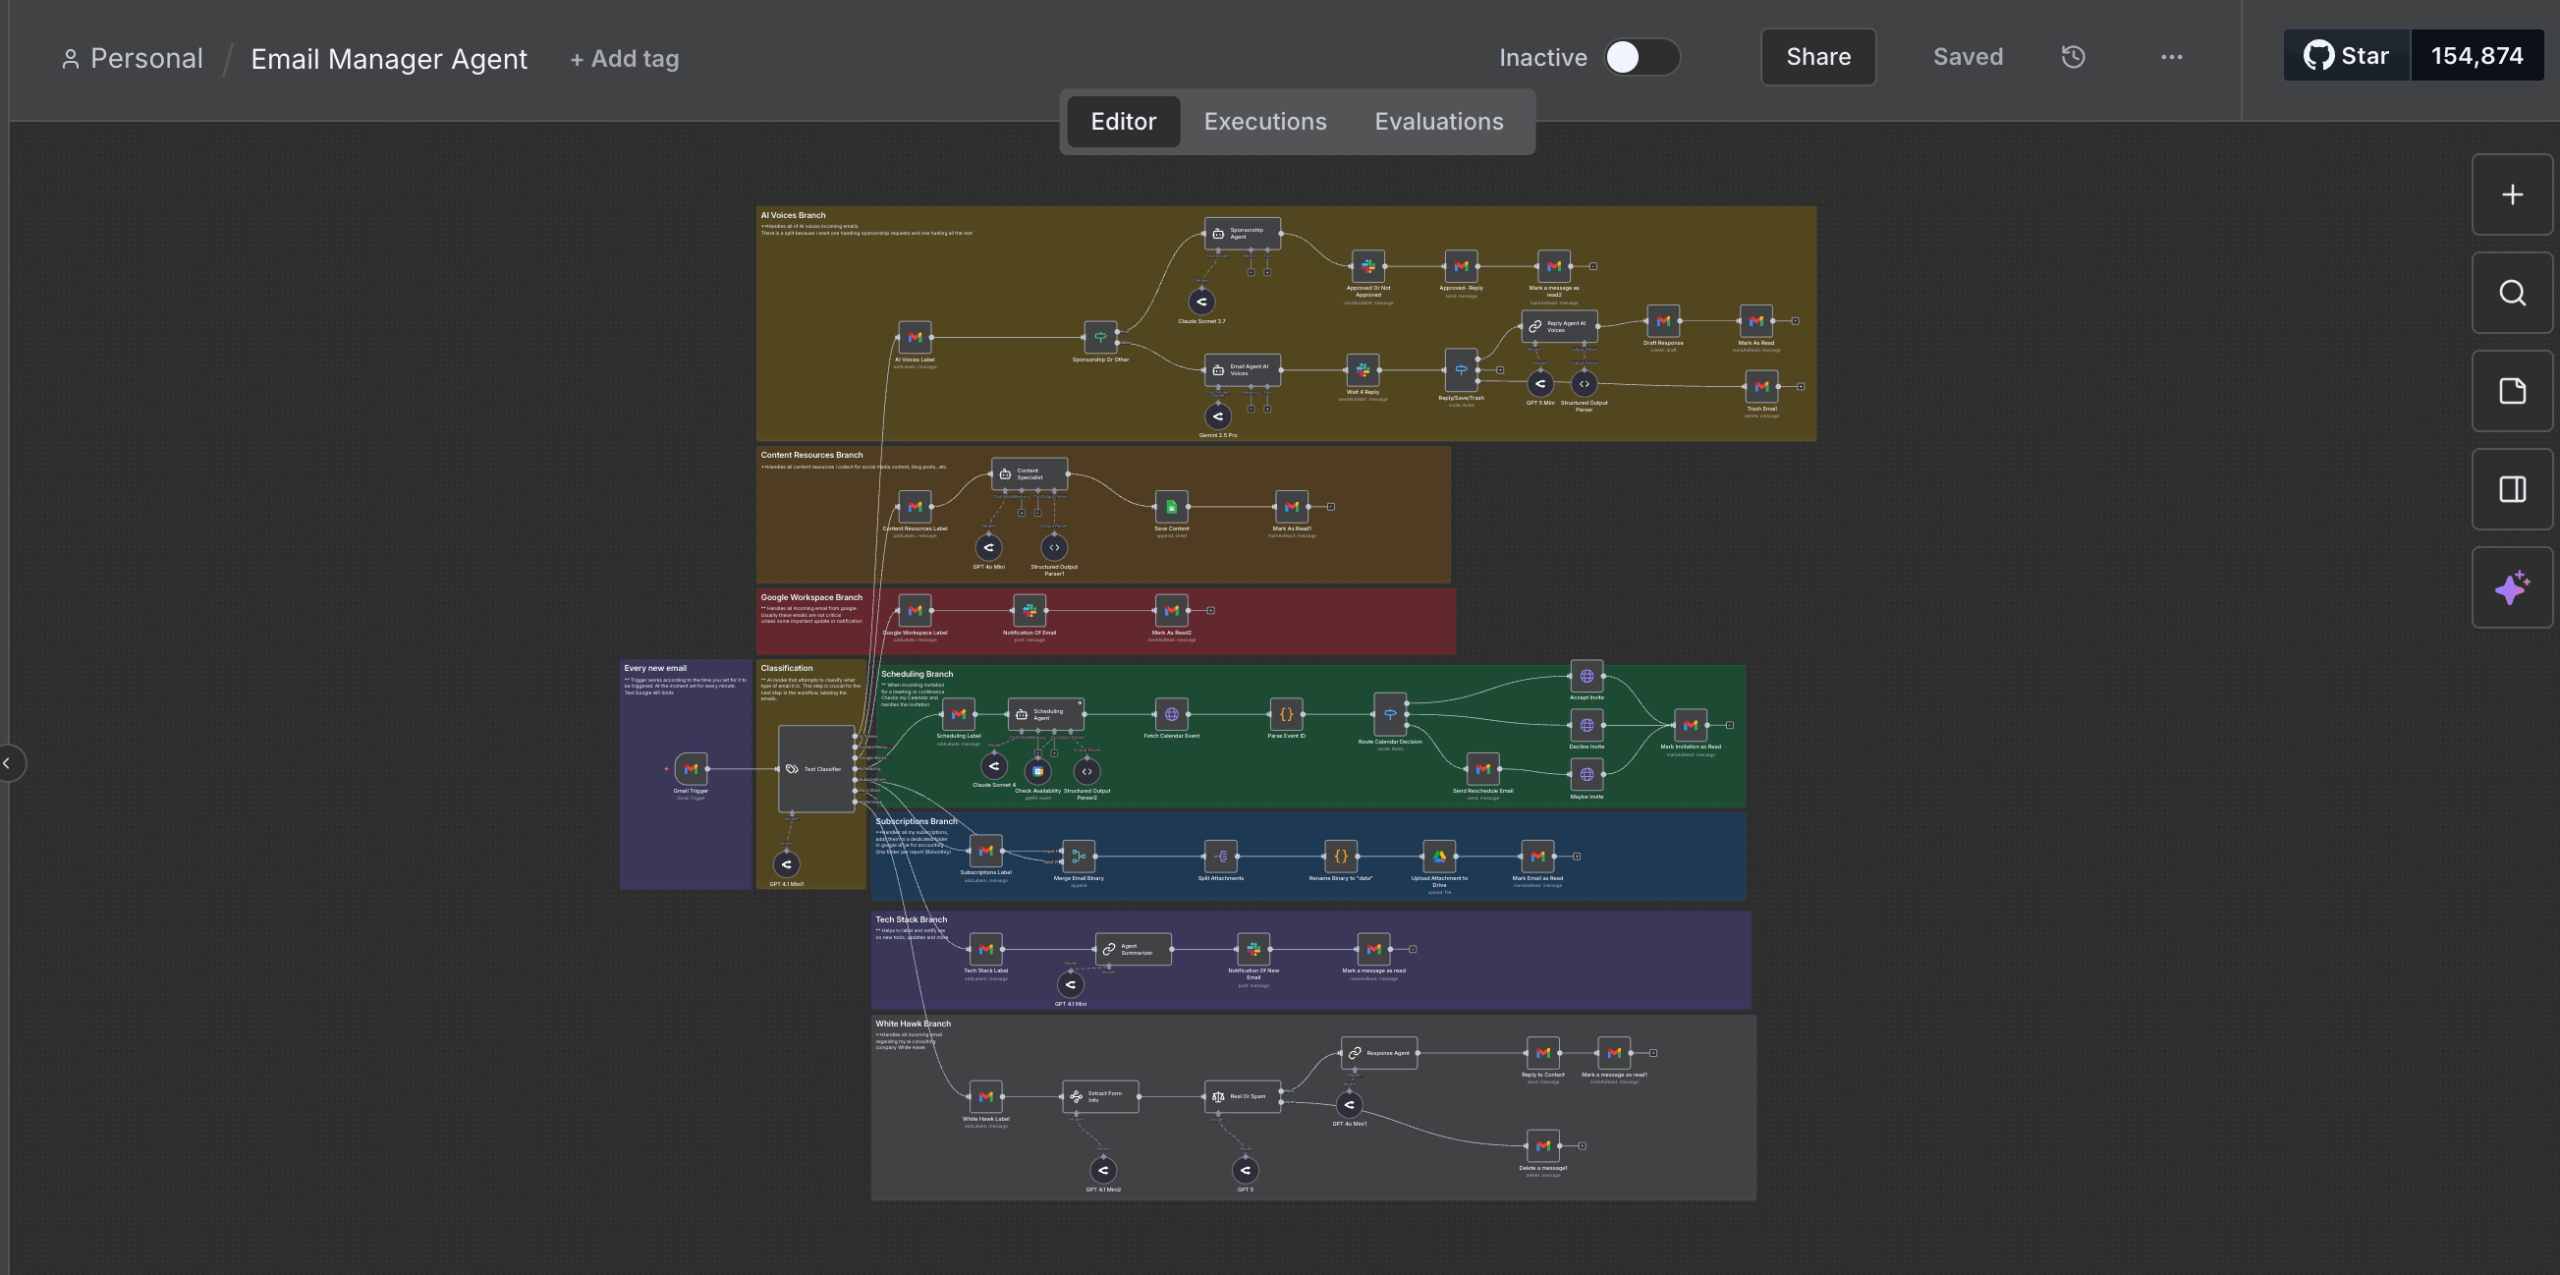Screen dimensions: 2560x1275
Task: Click the Email Manager Agent workflow title
Action: click(388, 59)
